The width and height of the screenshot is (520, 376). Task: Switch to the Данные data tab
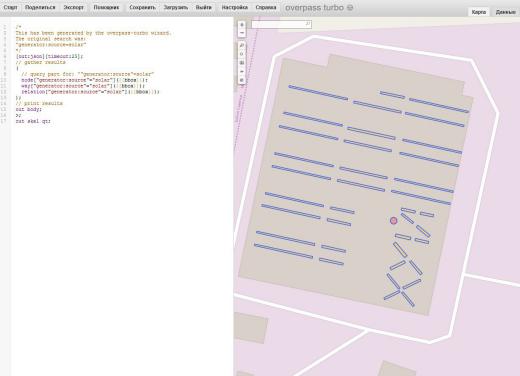click(x=506, y=12)
